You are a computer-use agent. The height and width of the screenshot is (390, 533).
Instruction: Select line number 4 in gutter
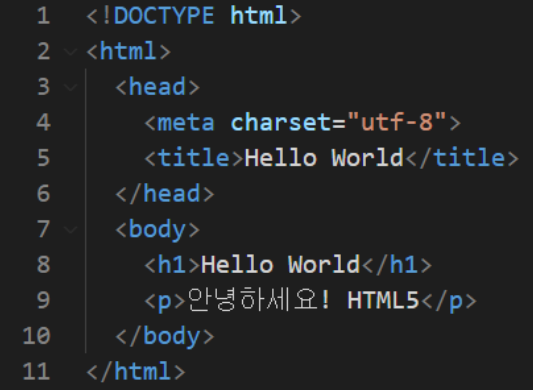[x=44, y=122]
